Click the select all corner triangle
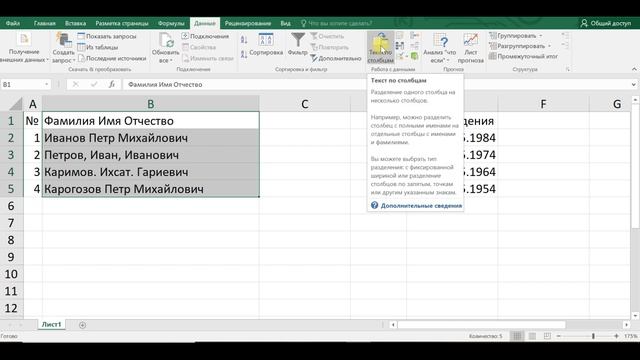Image resolution: width=640 pixels, height=360 pixels. click(15, 104)
